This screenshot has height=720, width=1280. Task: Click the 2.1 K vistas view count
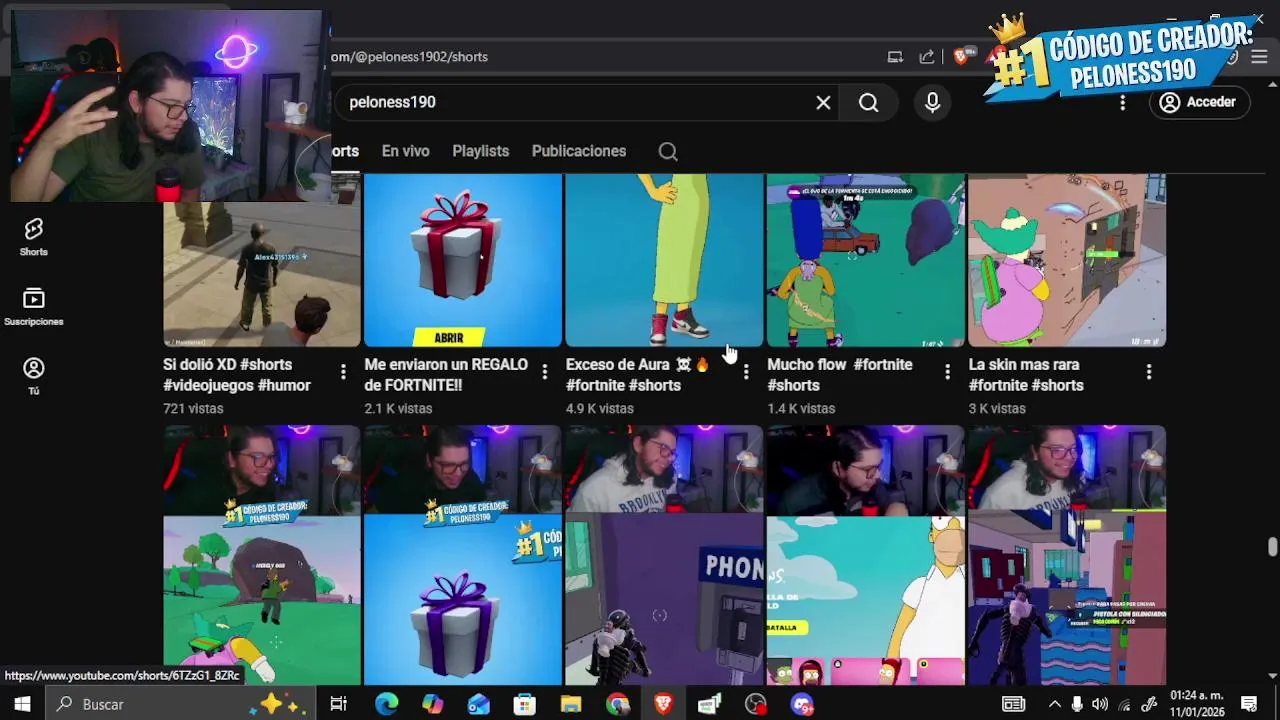398,409
